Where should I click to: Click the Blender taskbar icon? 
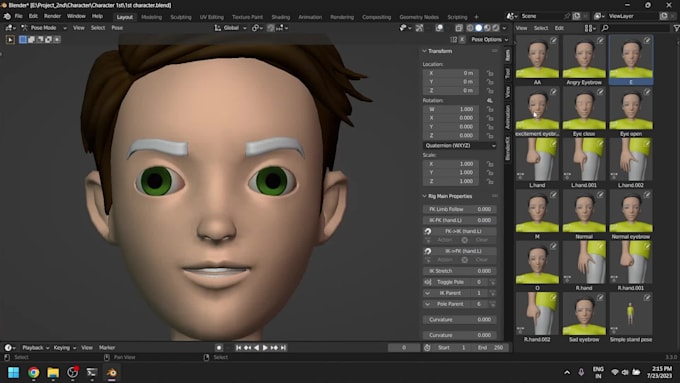click(x=111, y=373)
